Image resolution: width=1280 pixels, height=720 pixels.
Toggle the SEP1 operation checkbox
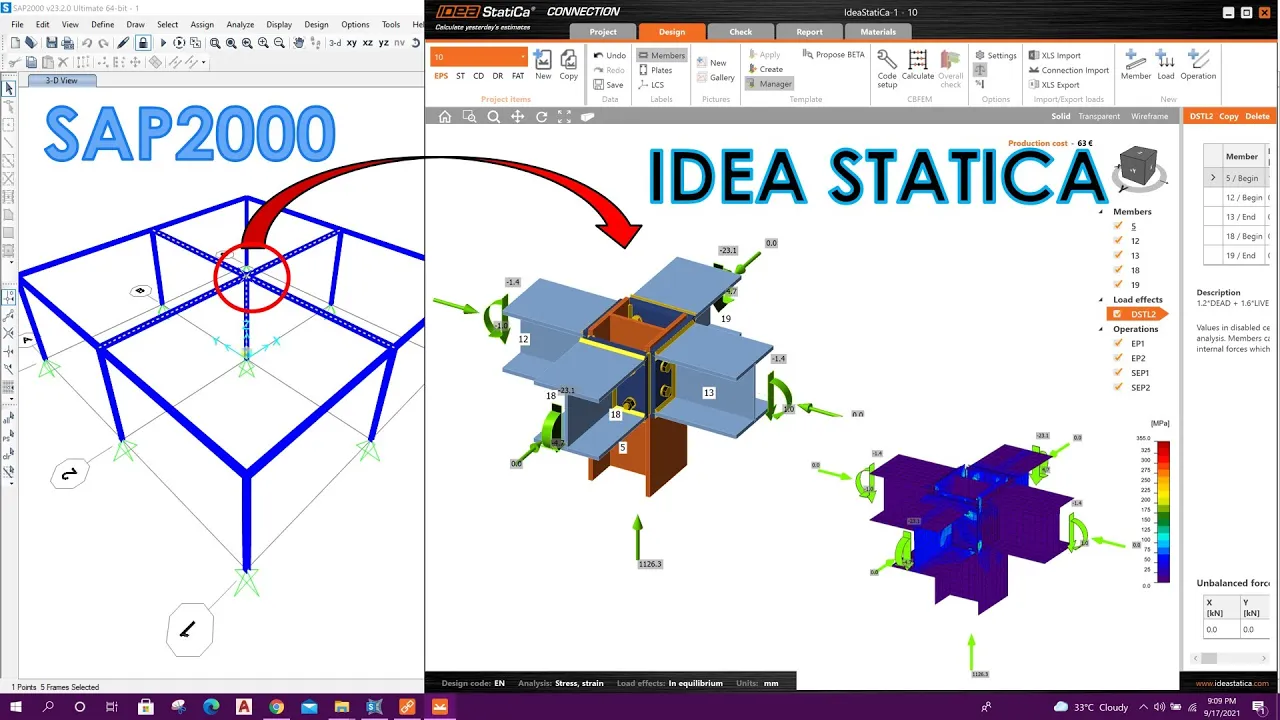click(x=1118, y=372)
